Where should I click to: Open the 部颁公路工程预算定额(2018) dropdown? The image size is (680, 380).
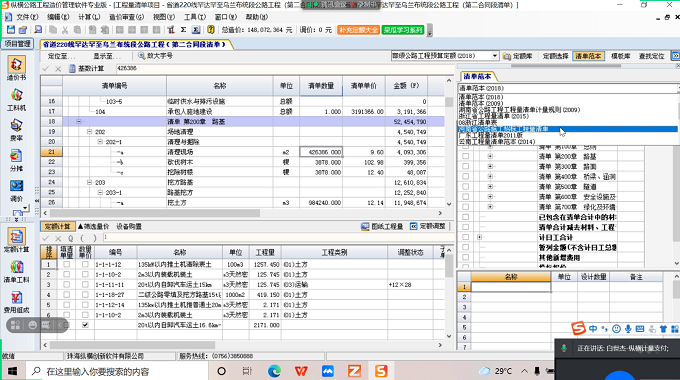tap(494, 56)
